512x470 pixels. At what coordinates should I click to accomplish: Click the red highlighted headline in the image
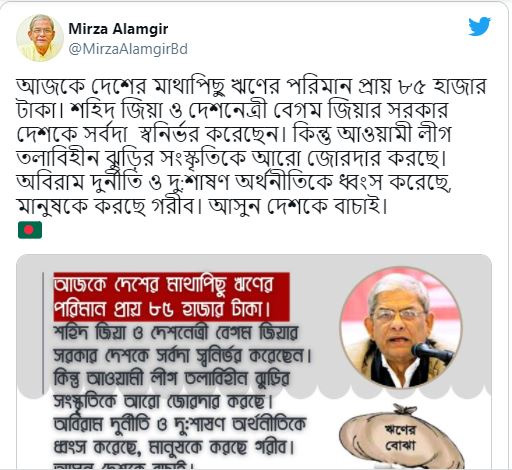tap(172, 297)
